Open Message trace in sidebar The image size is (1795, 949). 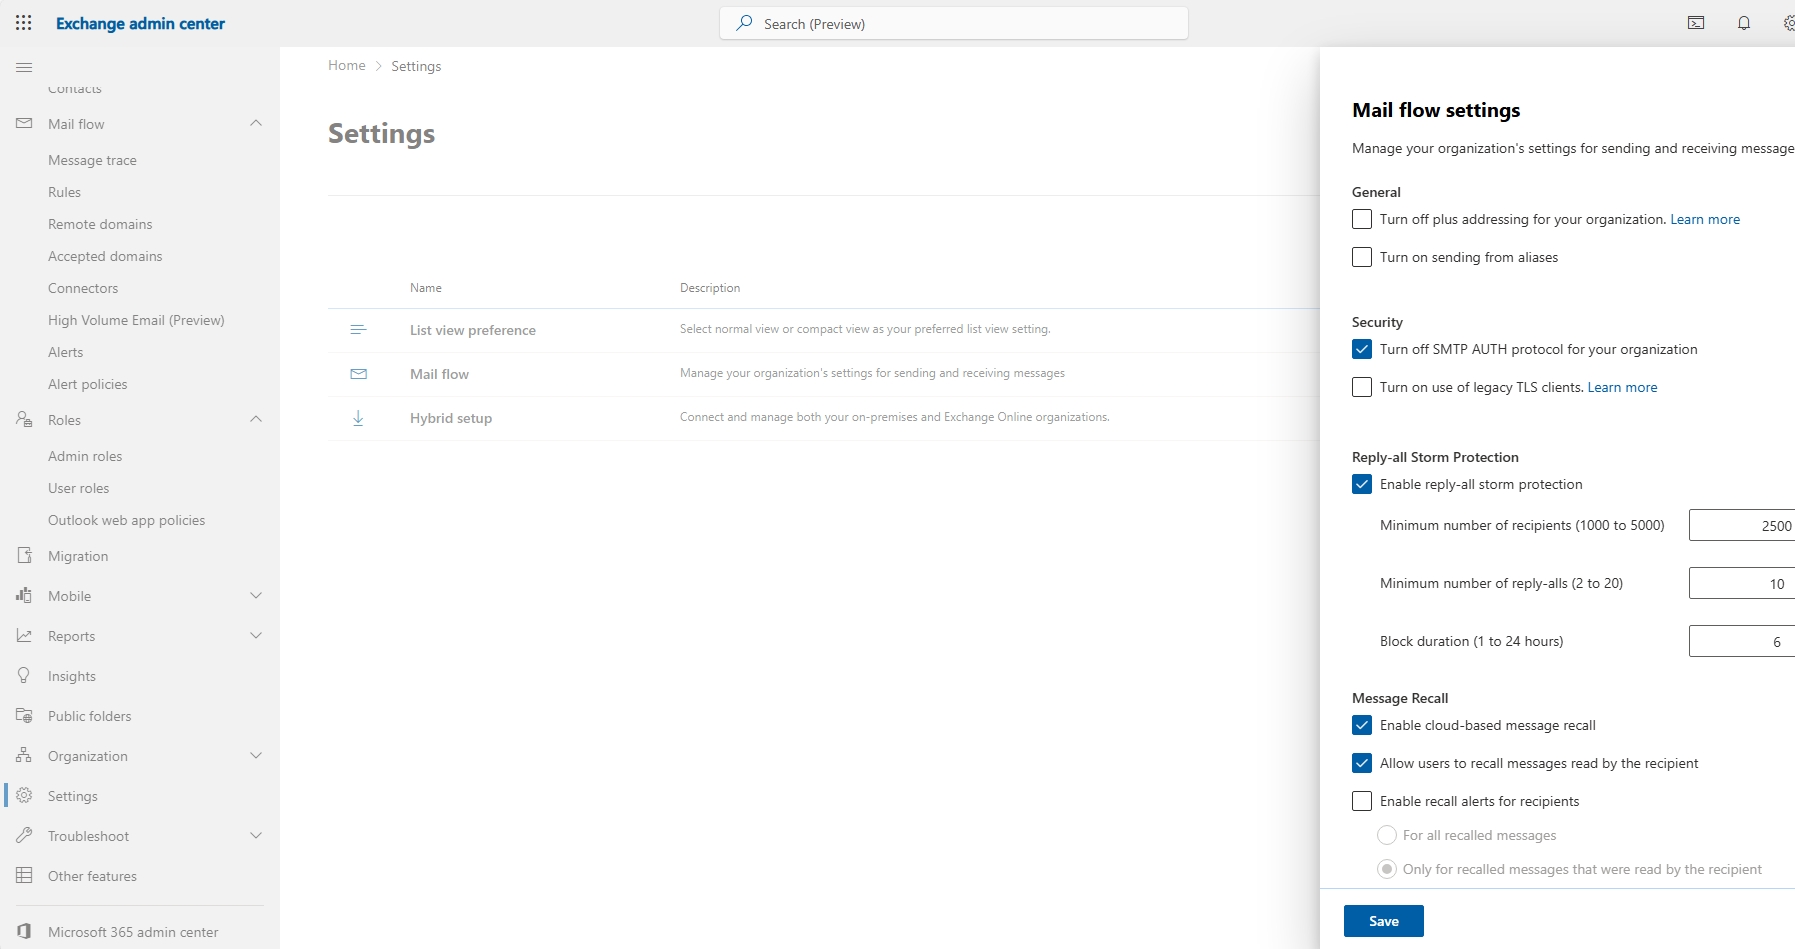92,160
